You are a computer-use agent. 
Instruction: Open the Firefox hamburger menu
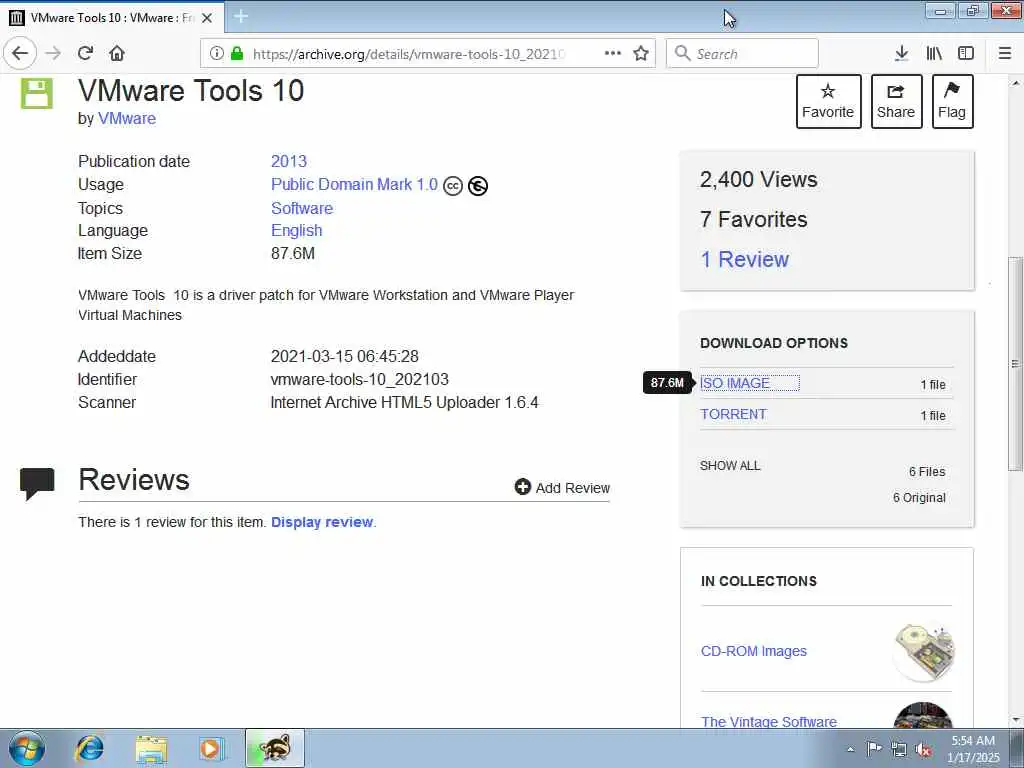[1005, 54]
